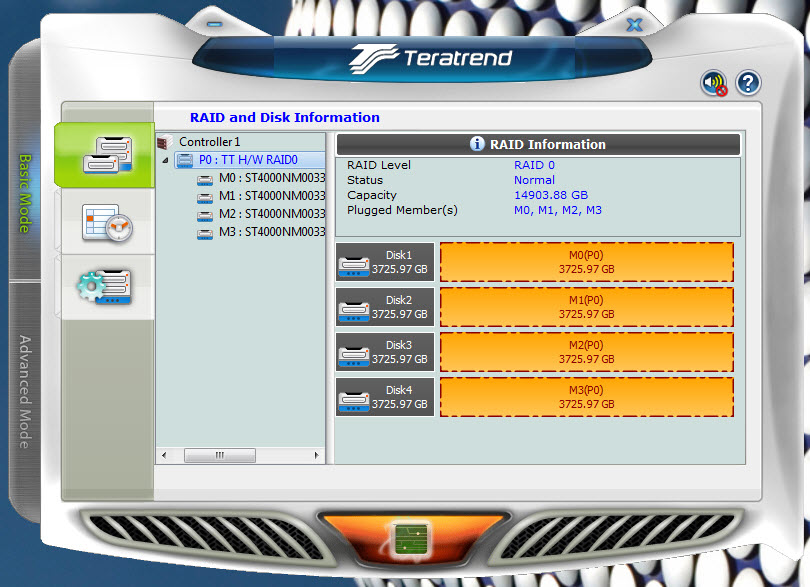Click the Disk1 drive icon
The image size is (810, 587).
click(354, 267)
